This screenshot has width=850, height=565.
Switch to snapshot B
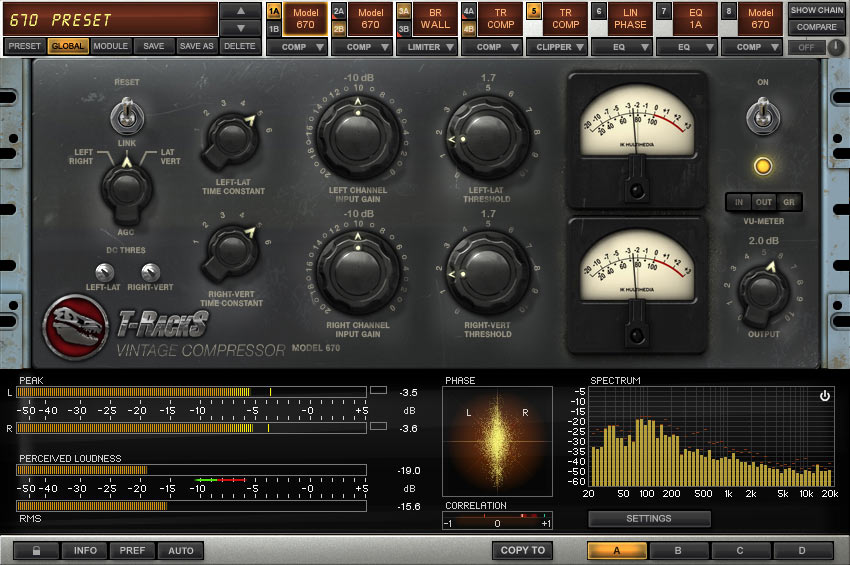coord(678,550)
